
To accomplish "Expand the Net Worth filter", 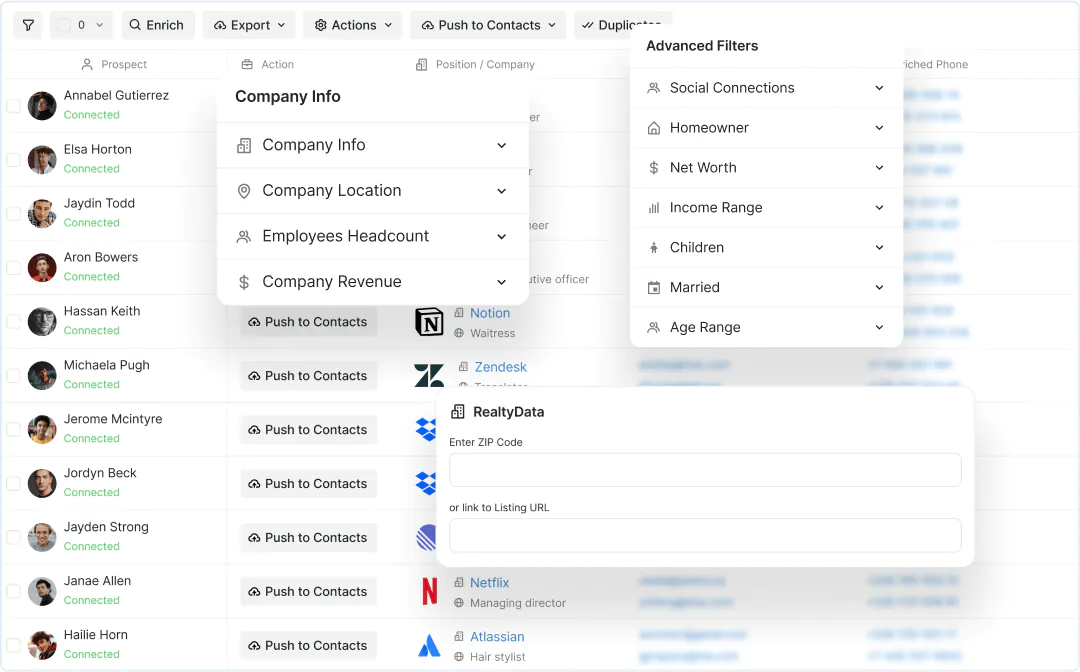I will (766, 168).
